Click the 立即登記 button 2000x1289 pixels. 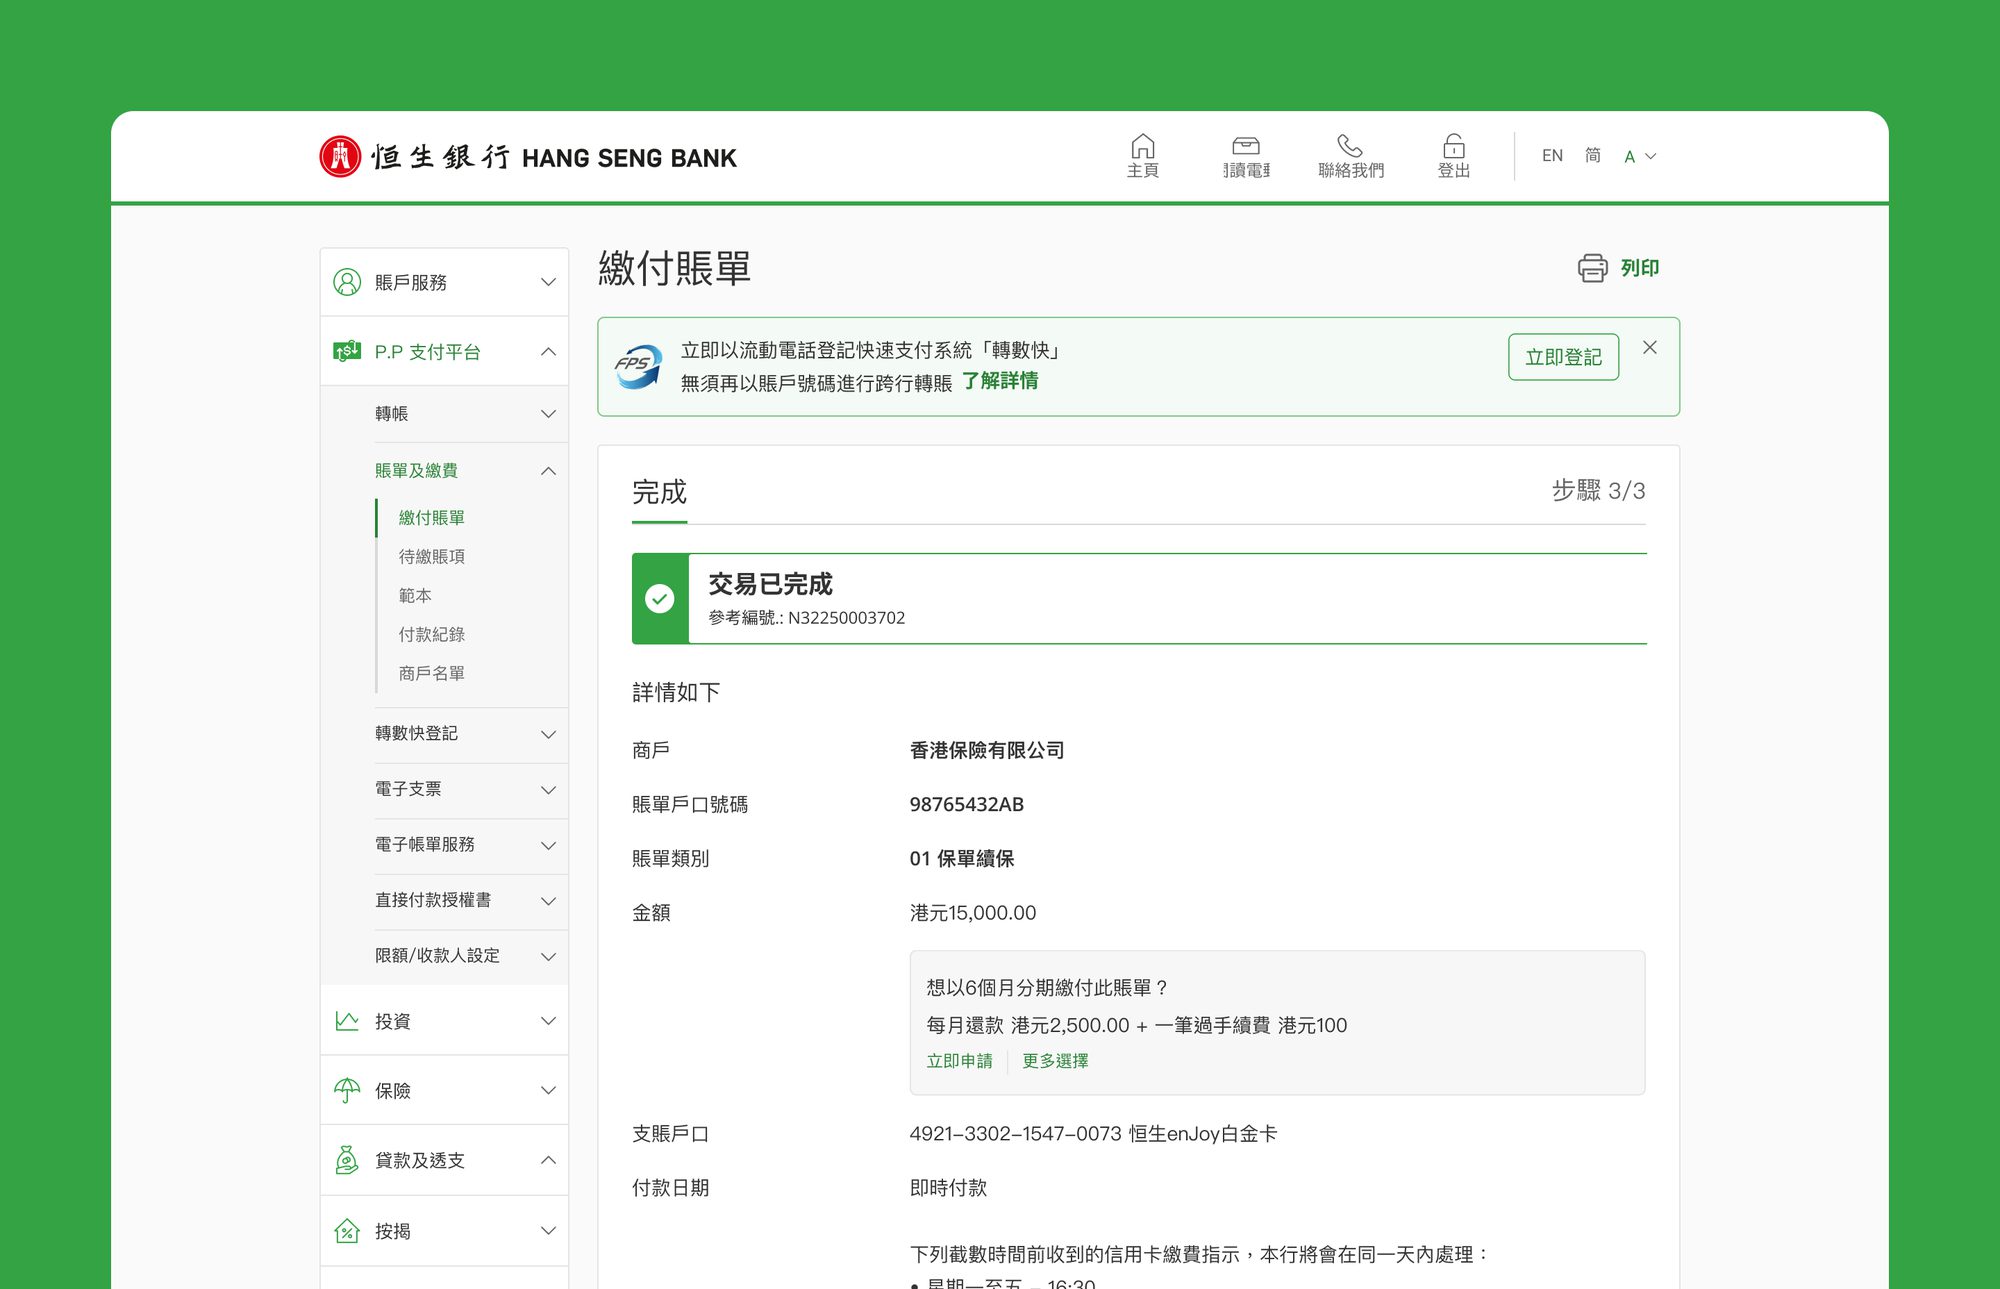coord(1563,357)
